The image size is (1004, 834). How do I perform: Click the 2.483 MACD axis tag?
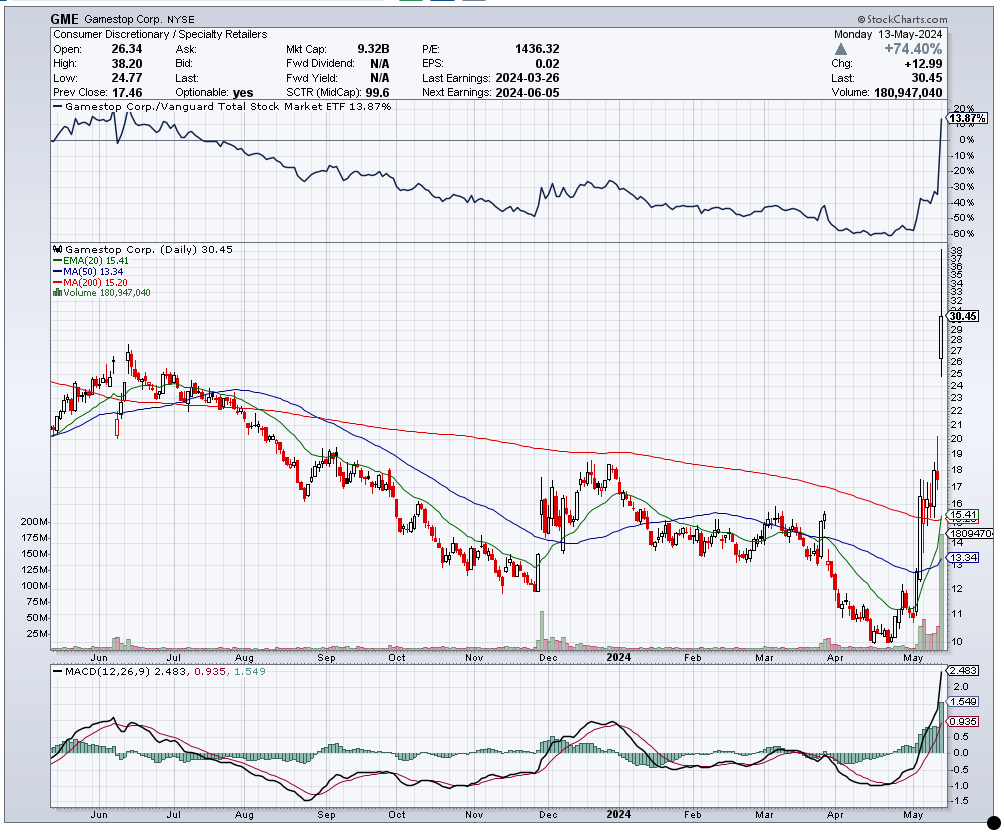[963, 671]
